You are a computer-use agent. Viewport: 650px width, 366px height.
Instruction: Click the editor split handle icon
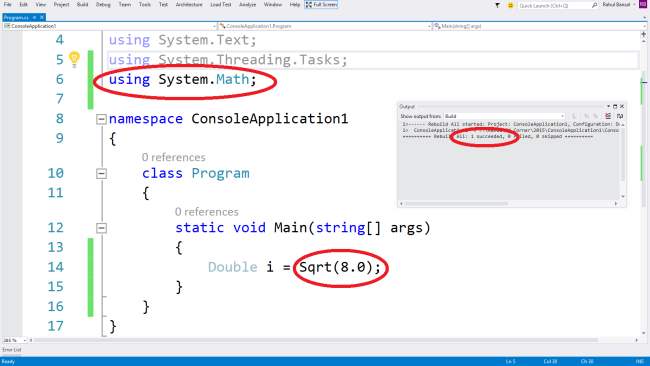tap(643, 34)
